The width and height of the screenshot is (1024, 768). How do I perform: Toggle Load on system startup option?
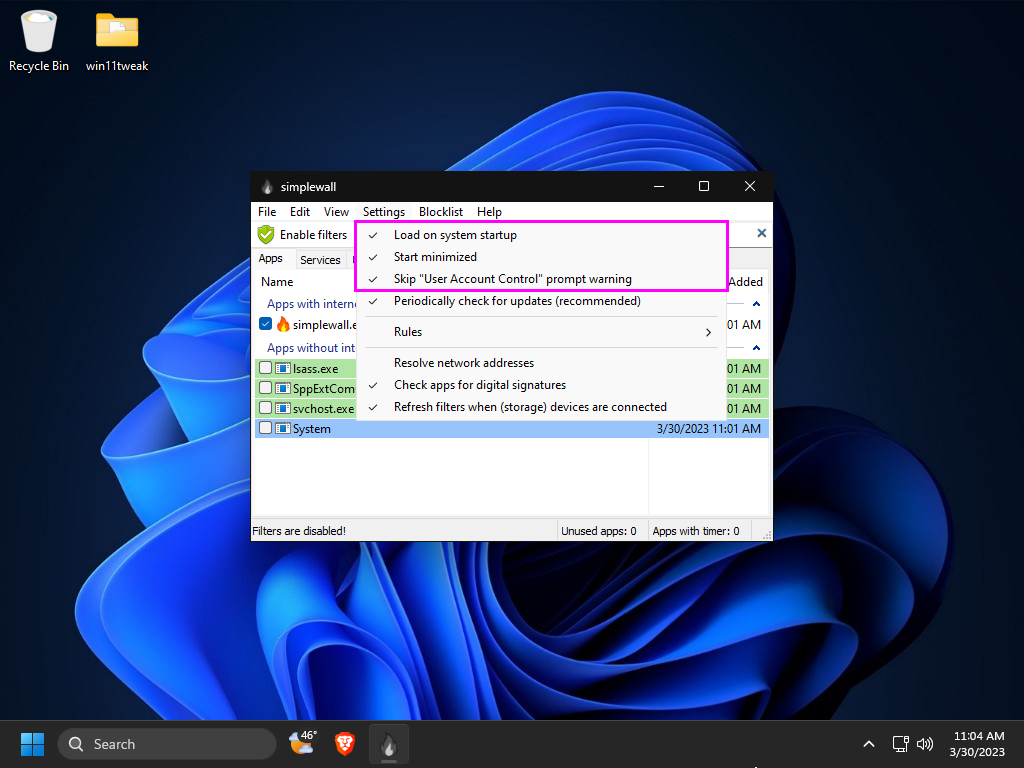(541, 235)
